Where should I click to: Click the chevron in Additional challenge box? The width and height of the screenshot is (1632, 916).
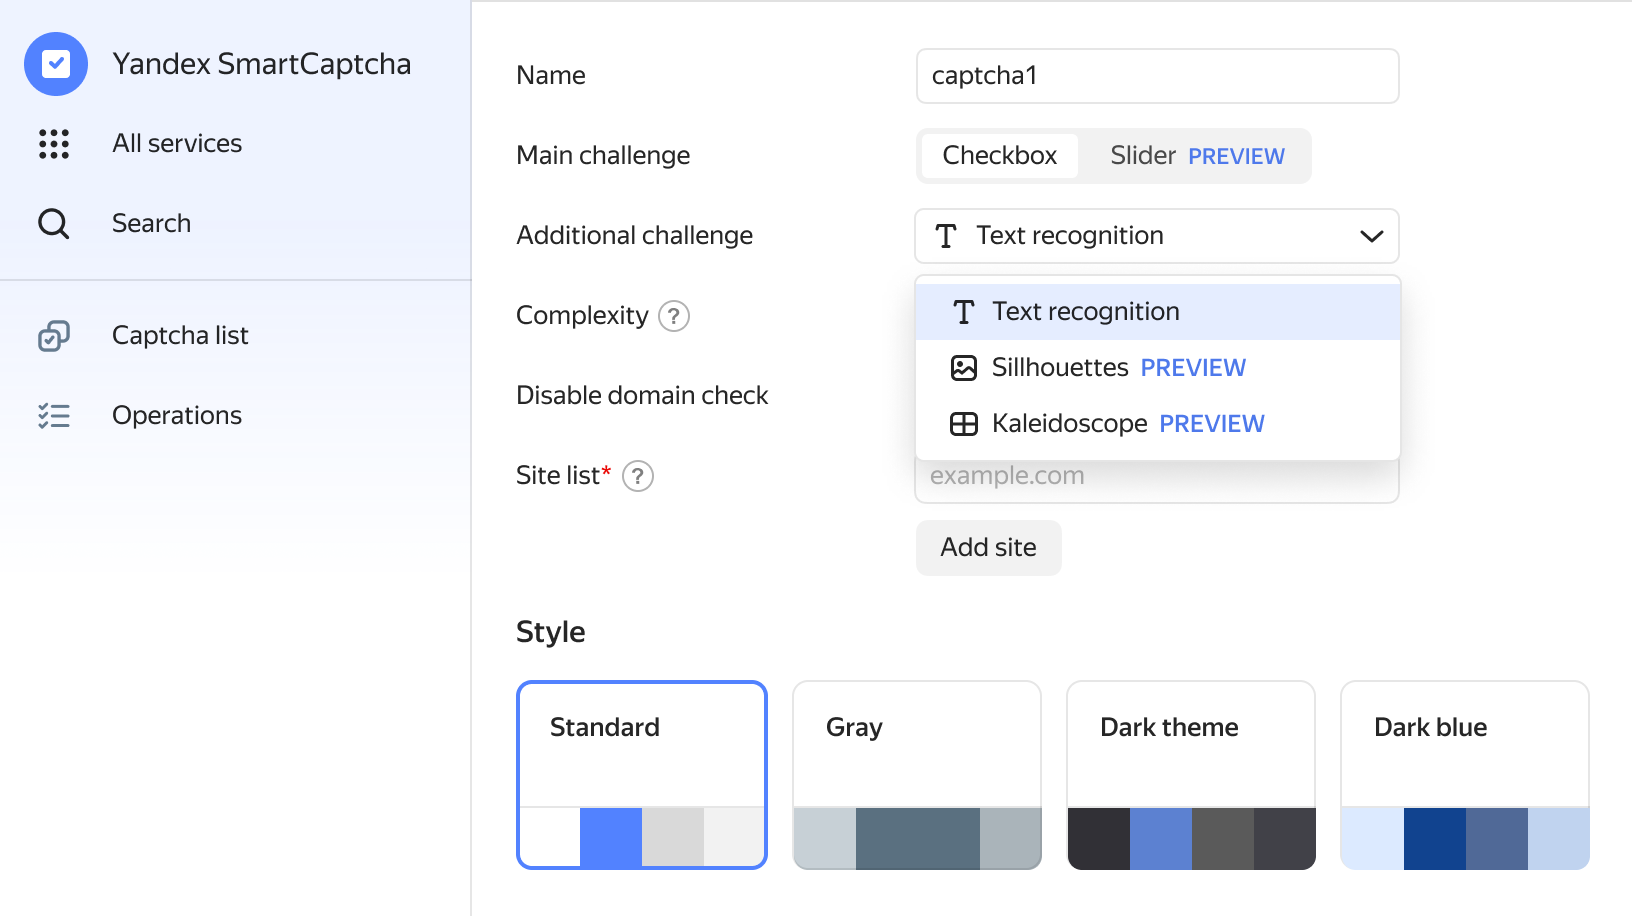tap(1372, 236)
